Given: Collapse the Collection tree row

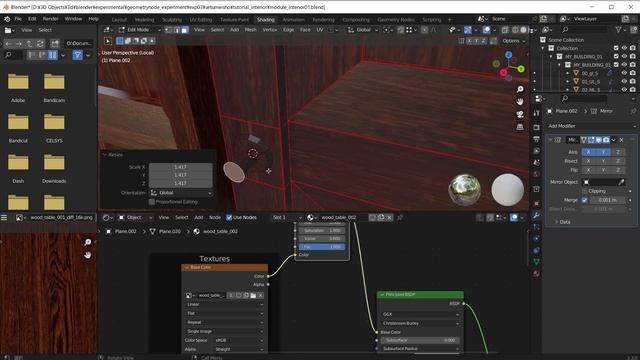Looking at the screenshot, I should tap(543, 48).
